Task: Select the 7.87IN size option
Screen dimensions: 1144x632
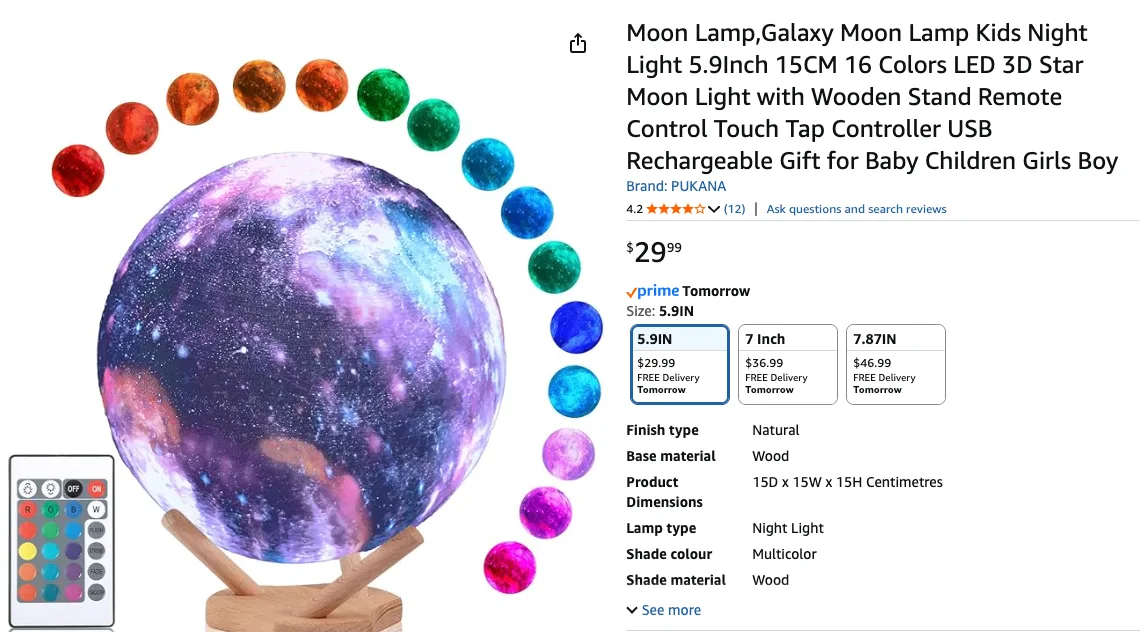Action: [x=895, y=364]
